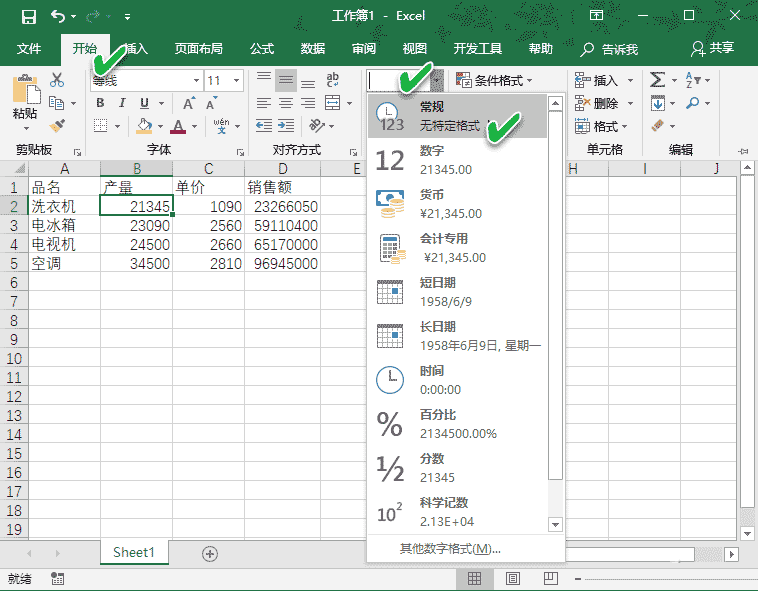758x591 pixels.
Task: Toggle Italic formatting
Action: (x=123, y=103)
